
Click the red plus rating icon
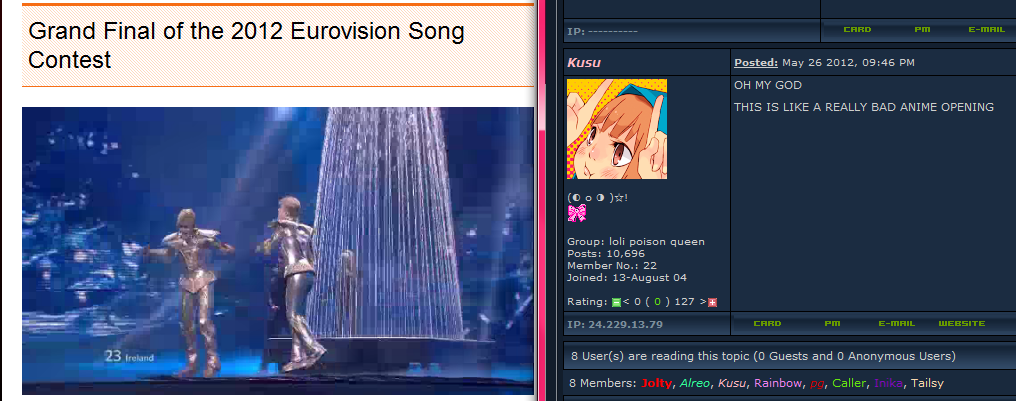click(712, 302)
